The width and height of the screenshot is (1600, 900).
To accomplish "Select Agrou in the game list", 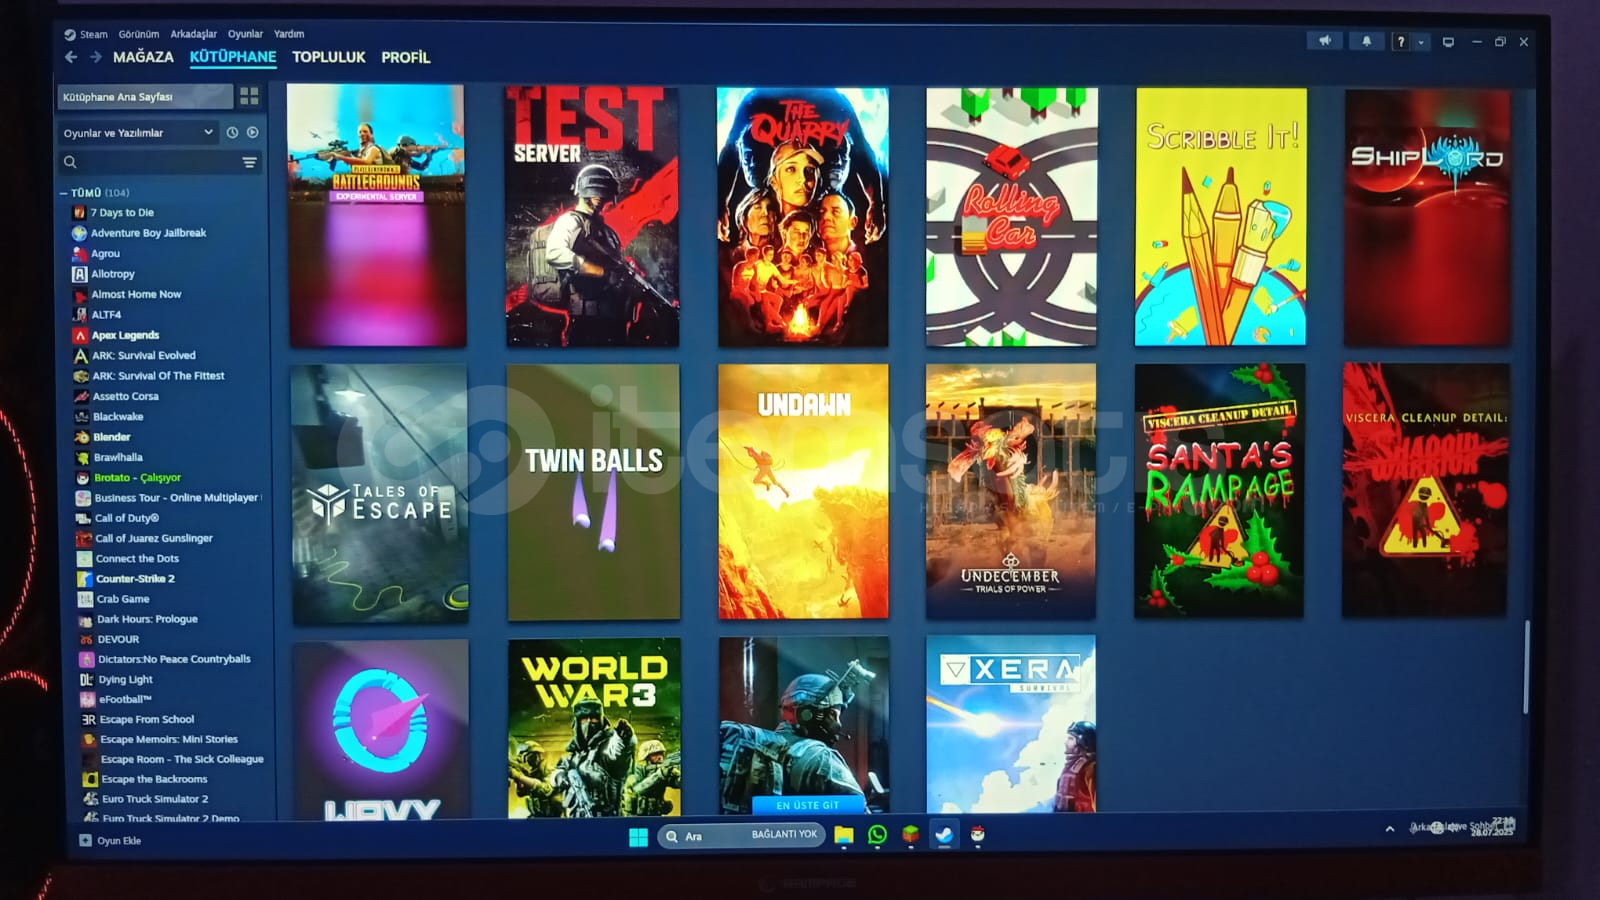I will click(x=105, y=253).
